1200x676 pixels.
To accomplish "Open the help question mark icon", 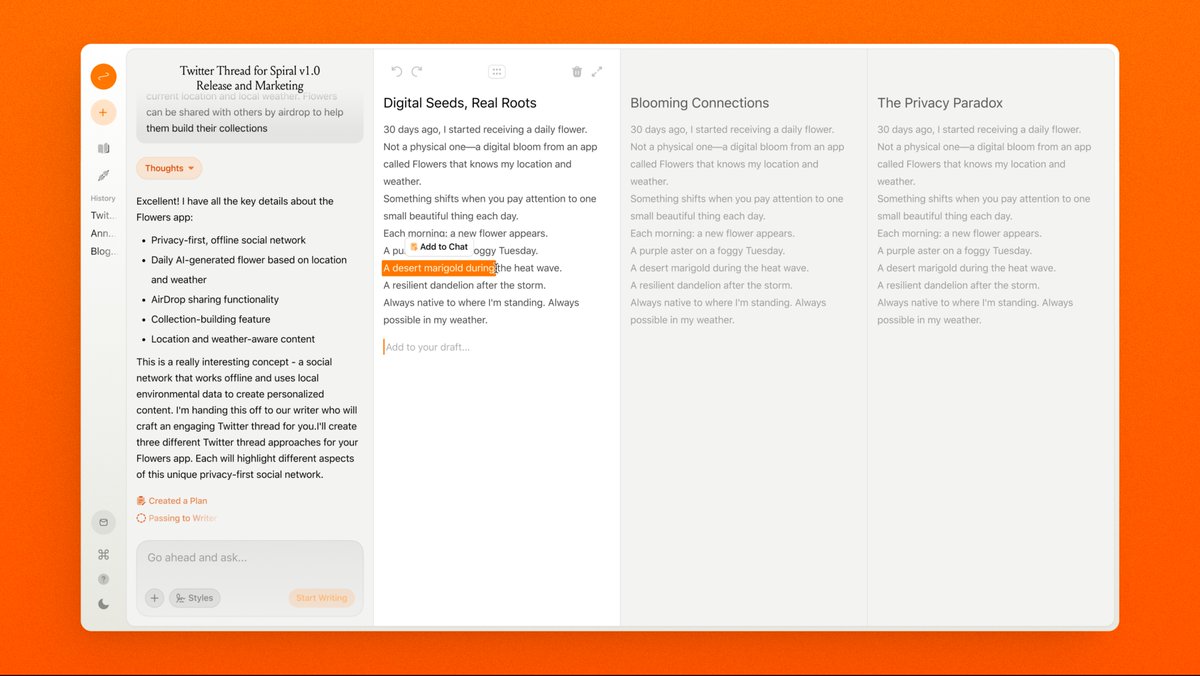I will (103, 579).
